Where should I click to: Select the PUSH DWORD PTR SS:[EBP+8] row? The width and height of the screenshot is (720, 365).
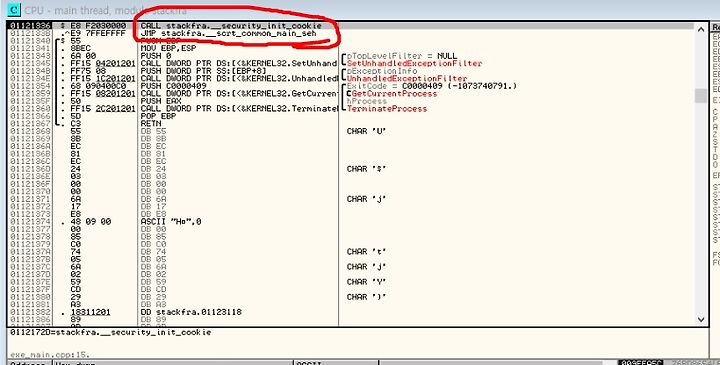pyautogui.click(x=203, y=71)
